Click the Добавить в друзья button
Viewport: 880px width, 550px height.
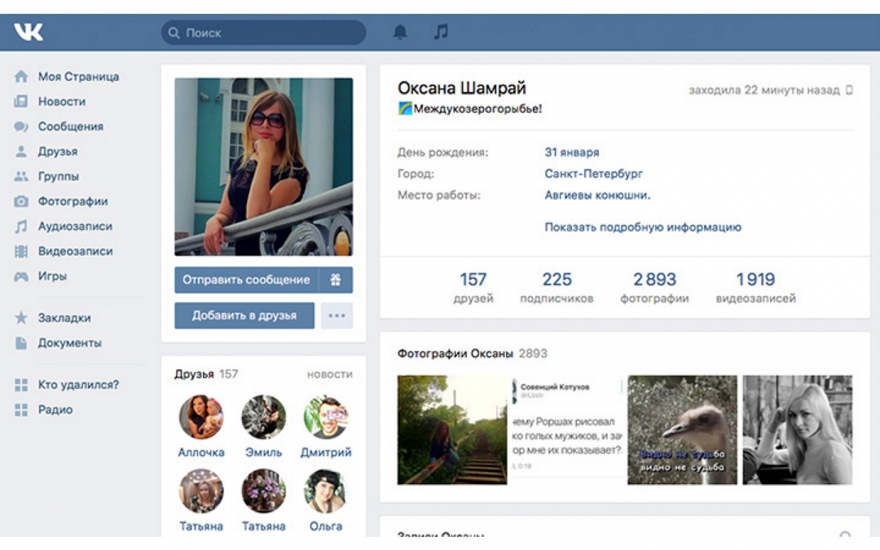[244, 316]
